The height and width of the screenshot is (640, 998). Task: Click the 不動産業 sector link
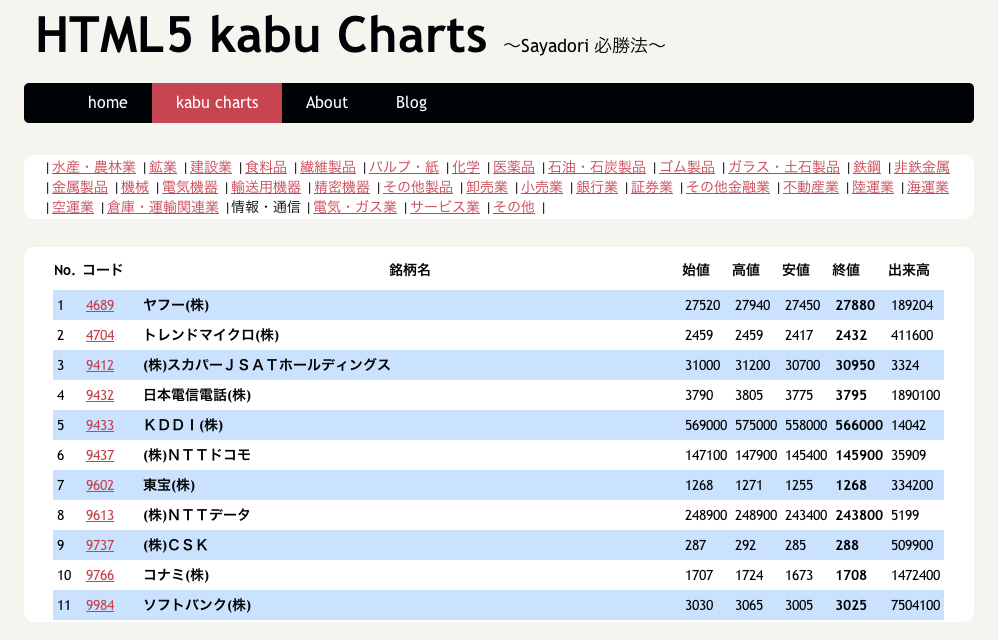[811, 188]
